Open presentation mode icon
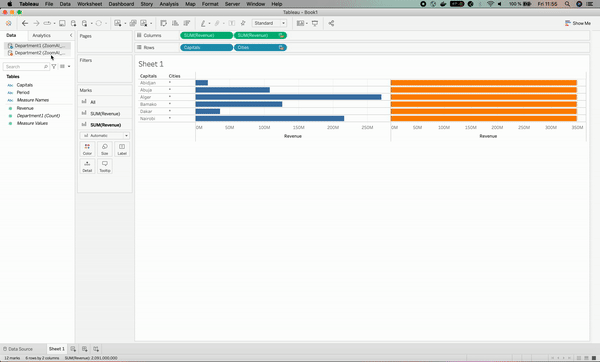 (x=315, y=23)
